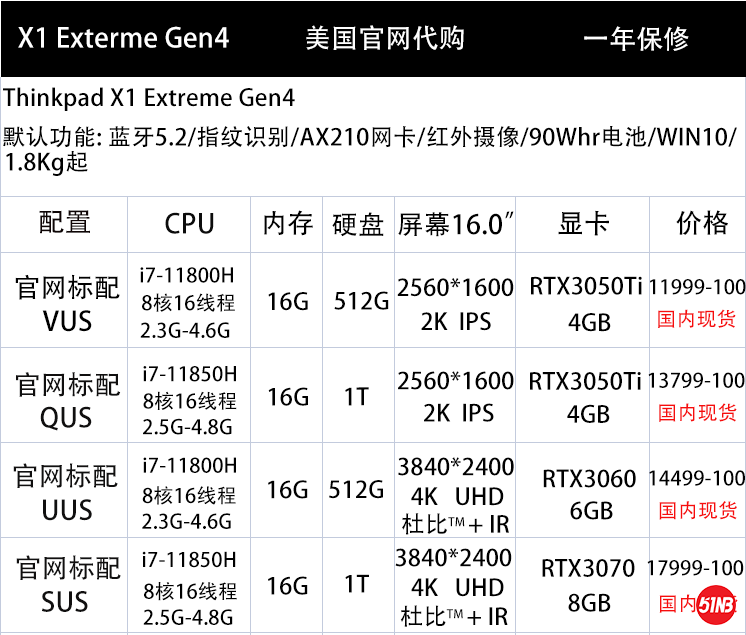Click the 11999-100 price value
The width and height of the screenshot is (746, 635).
tap(697, 287)
